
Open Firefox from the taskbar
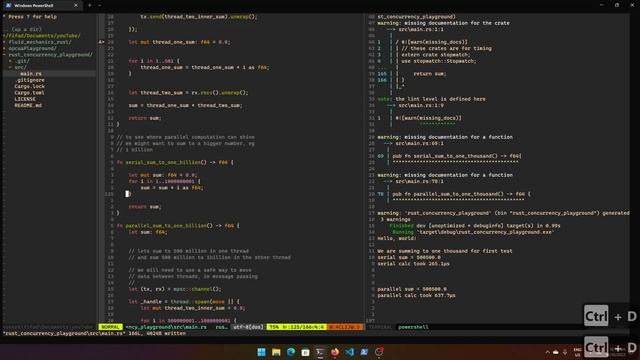click(x=335, y=352)
